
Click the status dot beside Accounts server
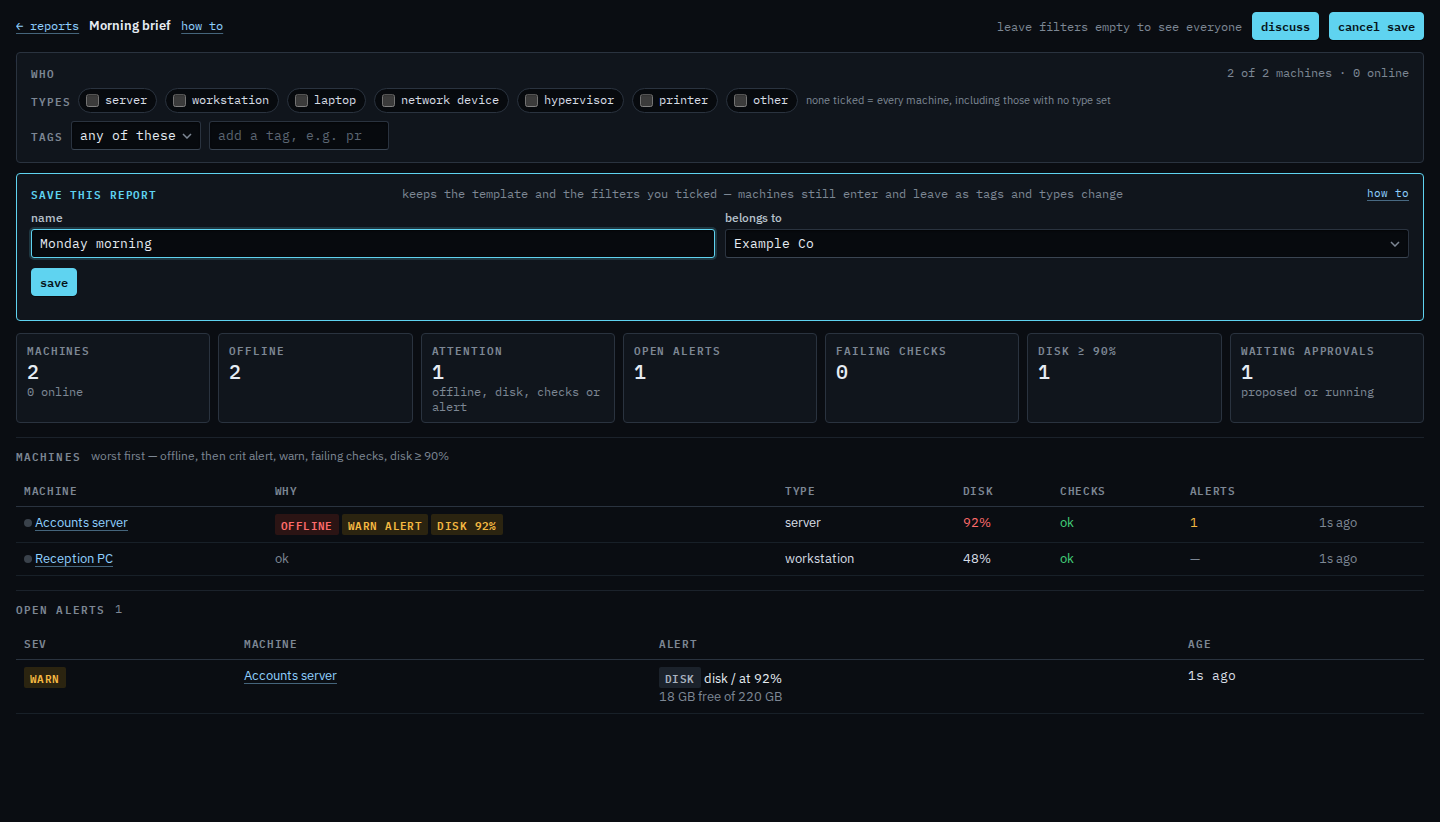[28, 523]
